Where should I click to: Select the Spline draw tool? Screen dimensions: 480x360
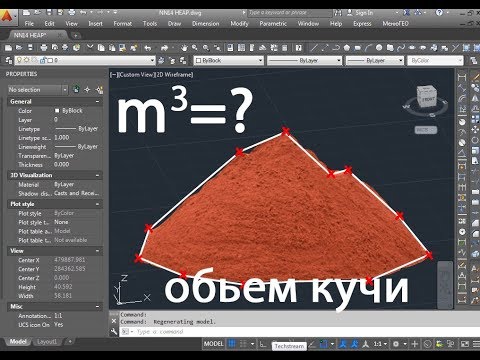tap(401, 48)
